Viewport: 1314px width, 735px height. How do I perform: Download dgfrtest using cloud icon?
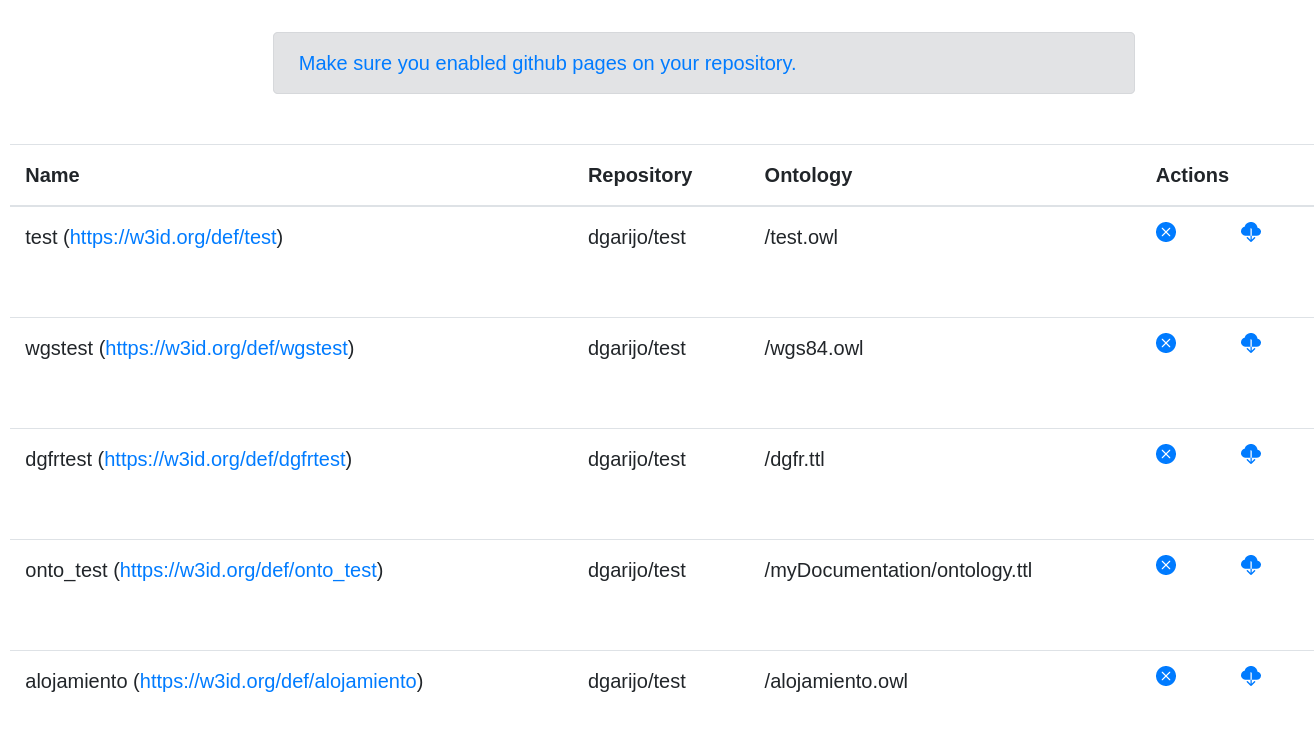[x=1251, y=454]
